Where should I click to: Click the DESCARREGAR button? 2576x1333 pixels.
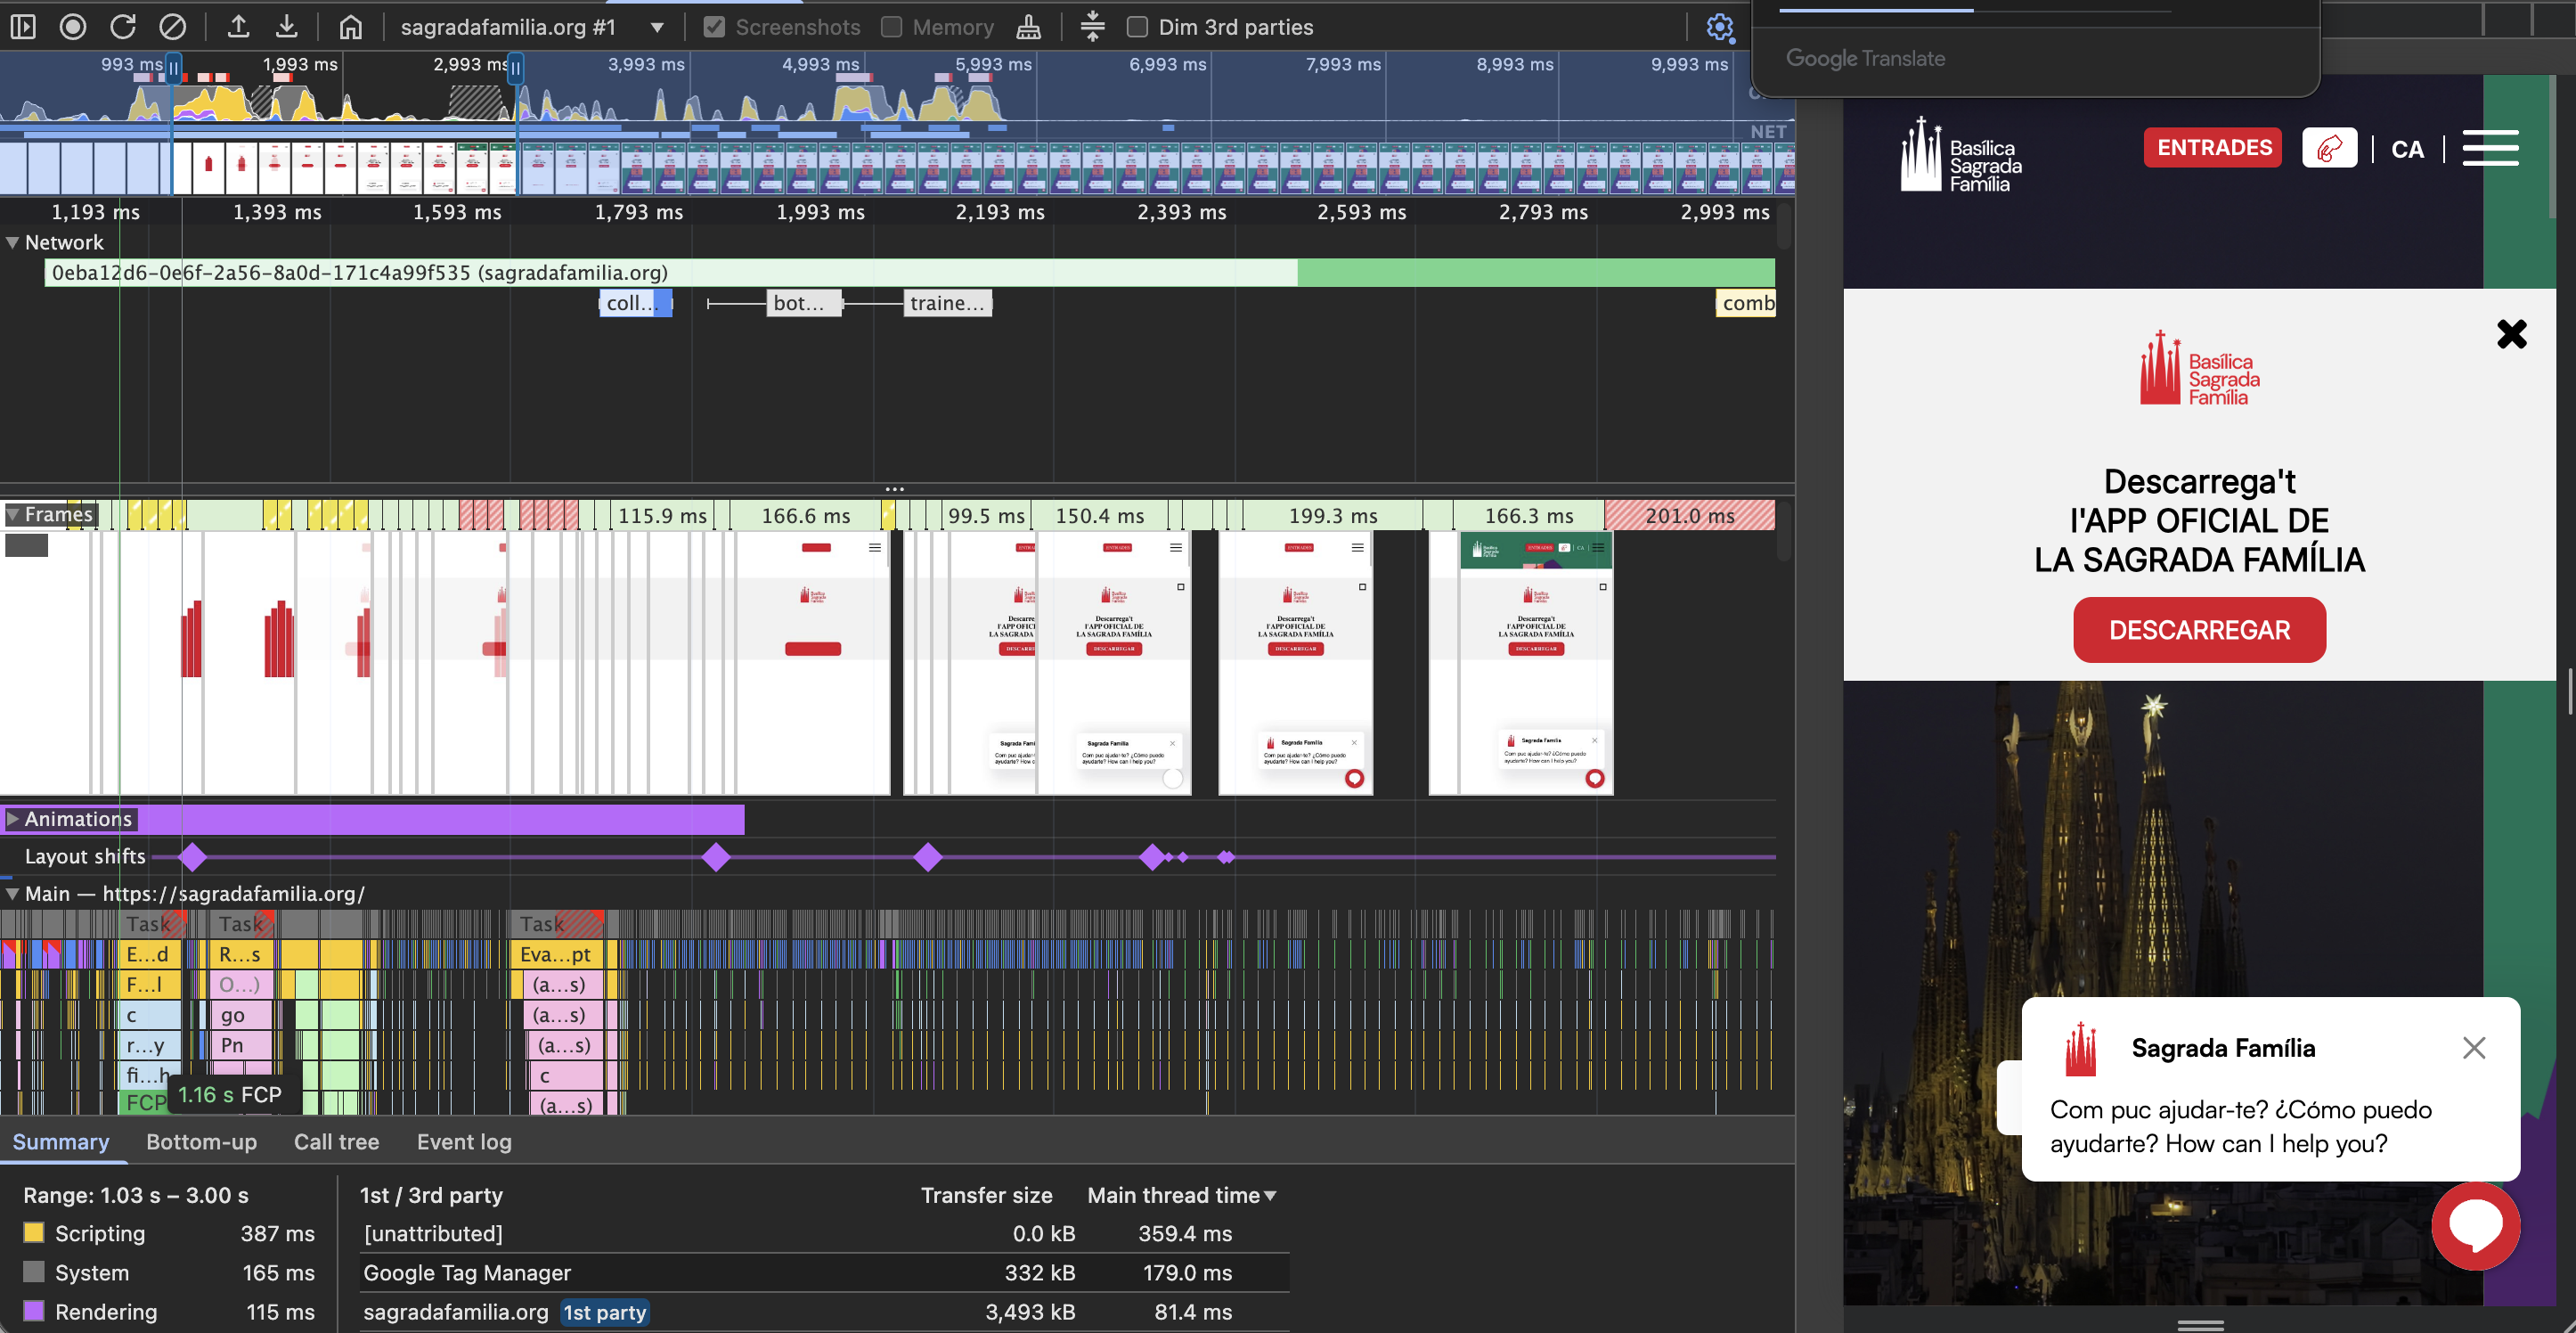point(2199,630)
